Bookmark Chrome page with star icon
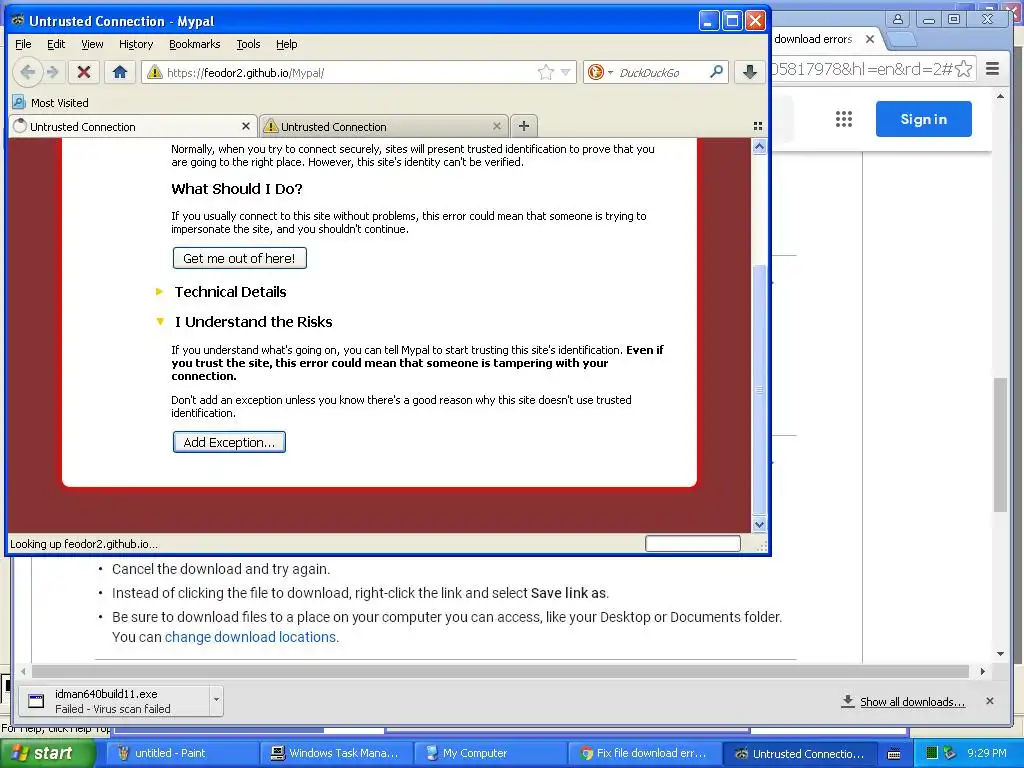This screenshot has height=768, width=1024. [963, 69]
